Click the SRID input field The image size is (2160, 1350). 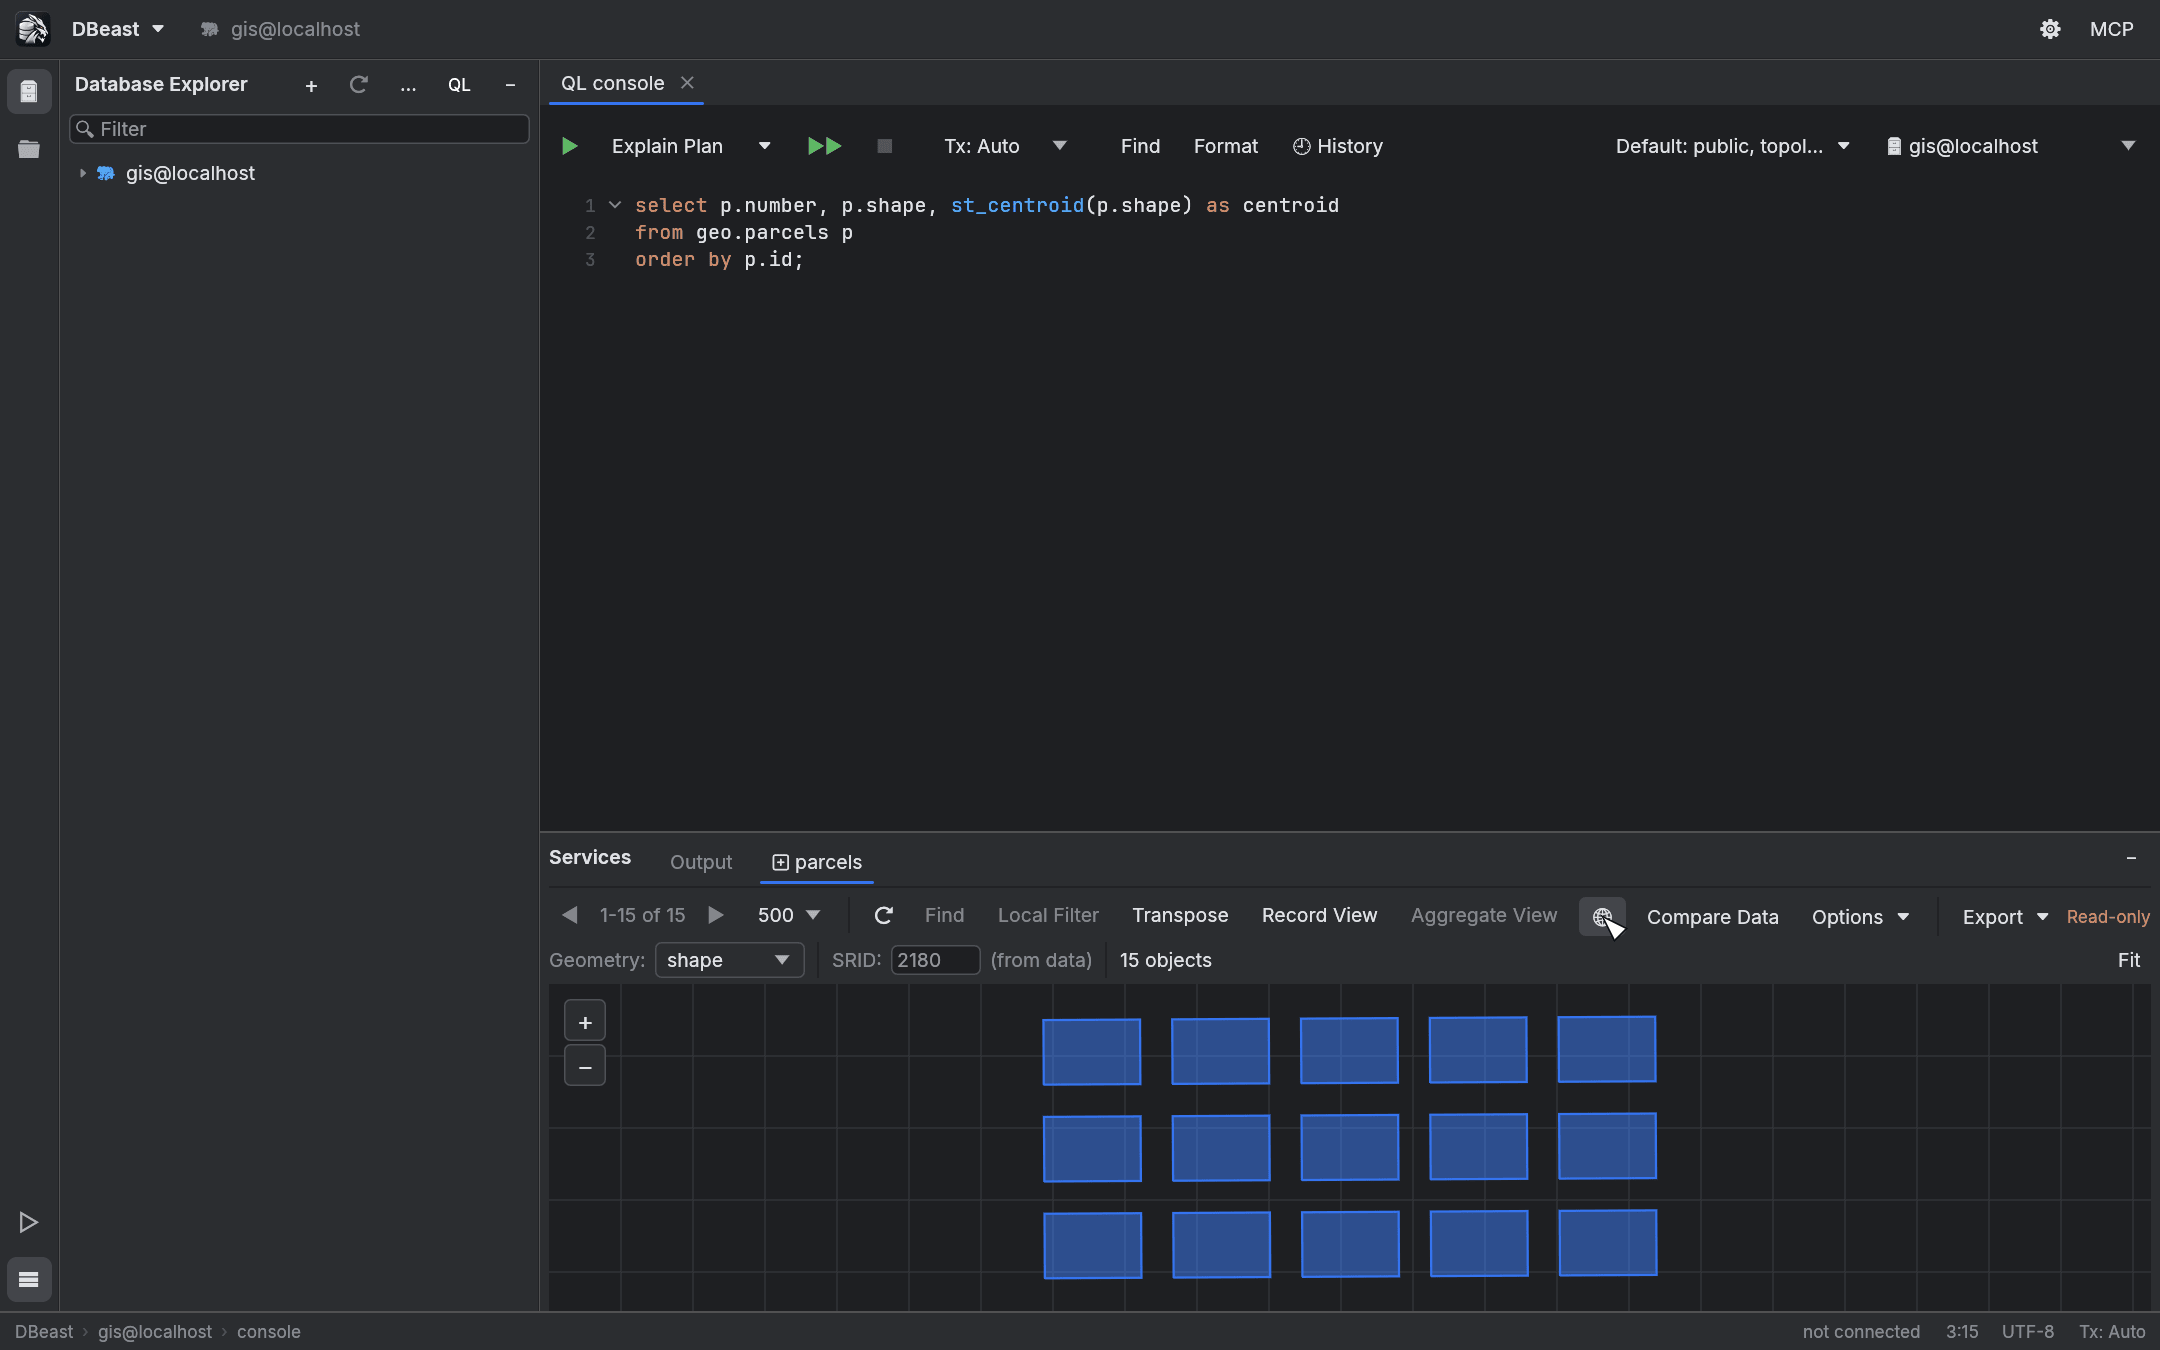point(935,960)
